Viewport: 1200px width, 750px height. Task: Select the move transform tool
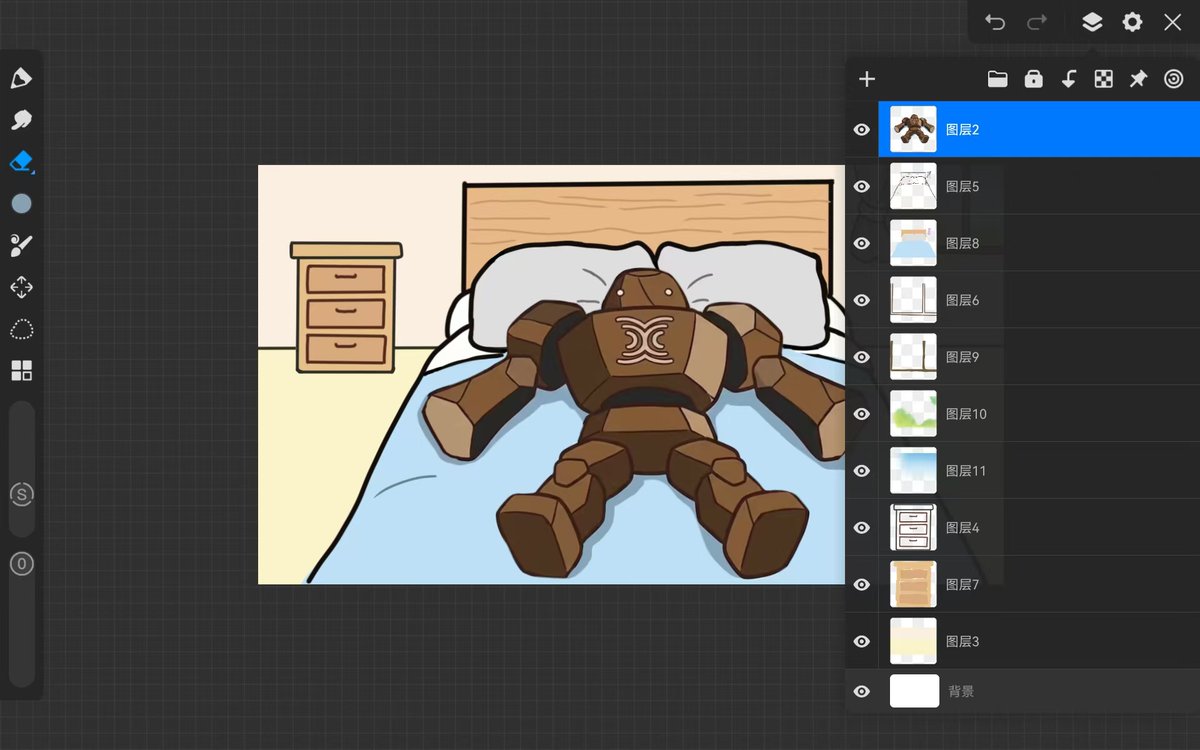21,288
